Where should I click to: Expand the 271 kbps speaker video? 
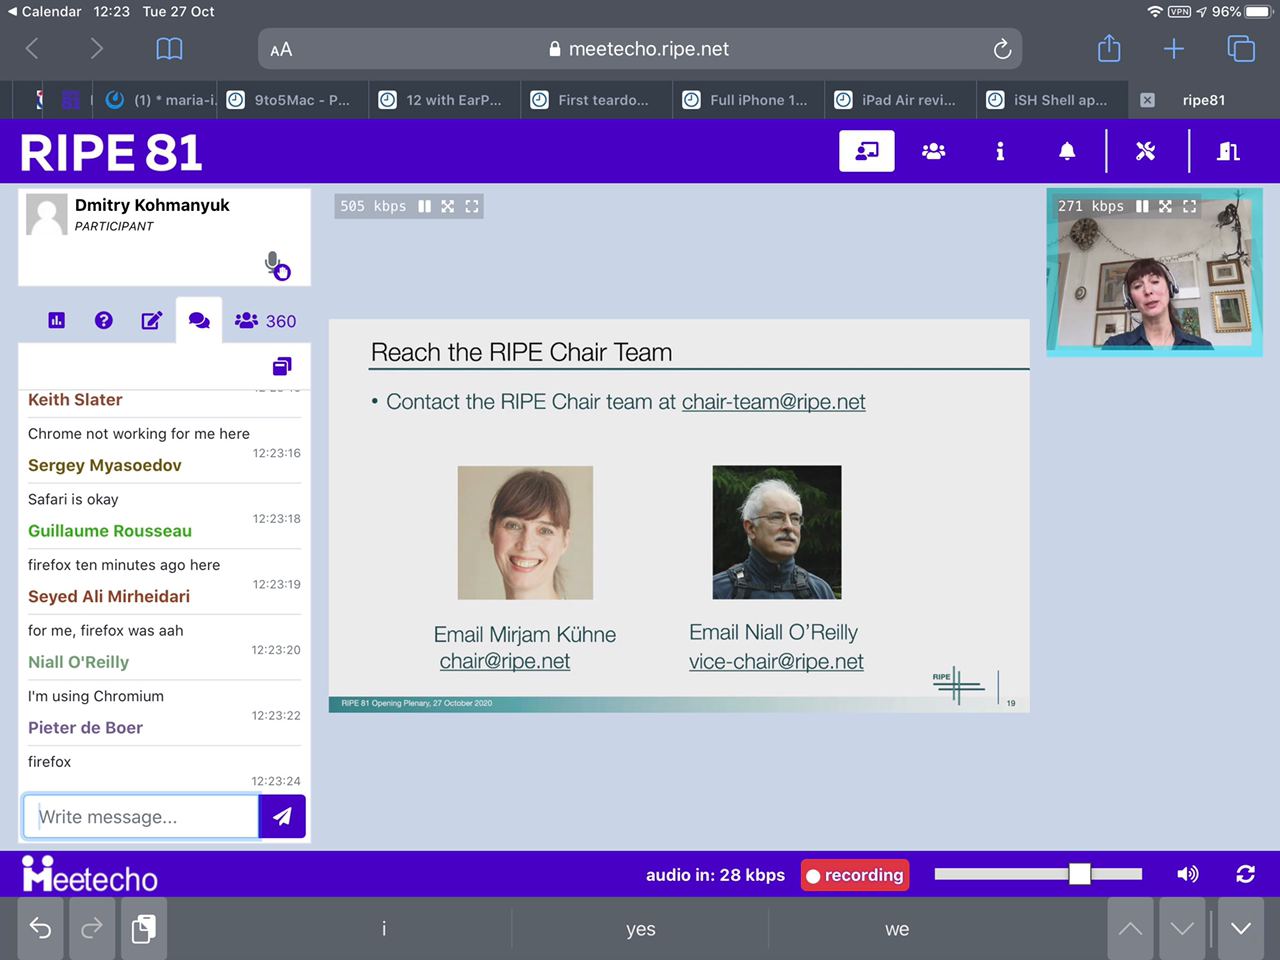point(1165,206)
